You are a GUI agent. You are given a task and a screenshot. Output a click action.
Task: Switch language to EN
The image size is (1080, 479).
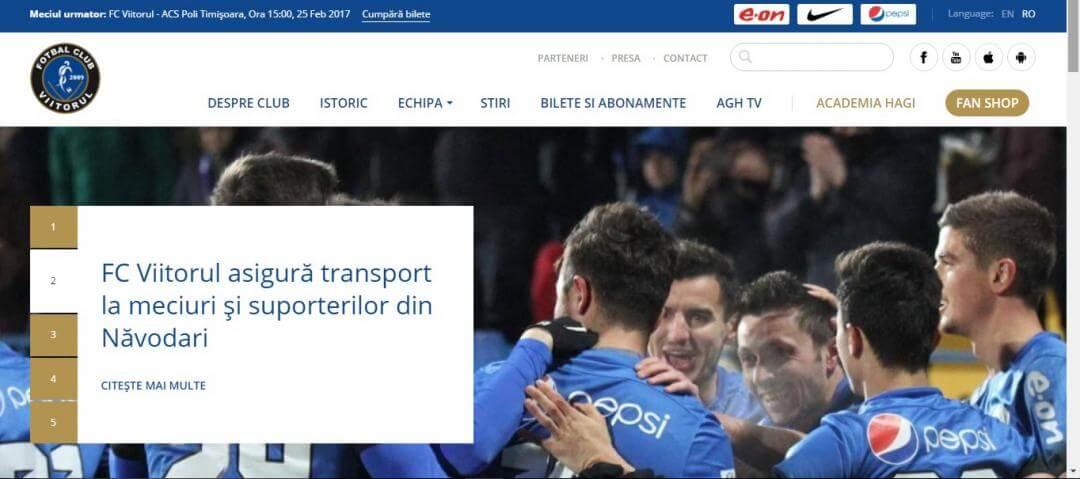tap(1007, 14)
